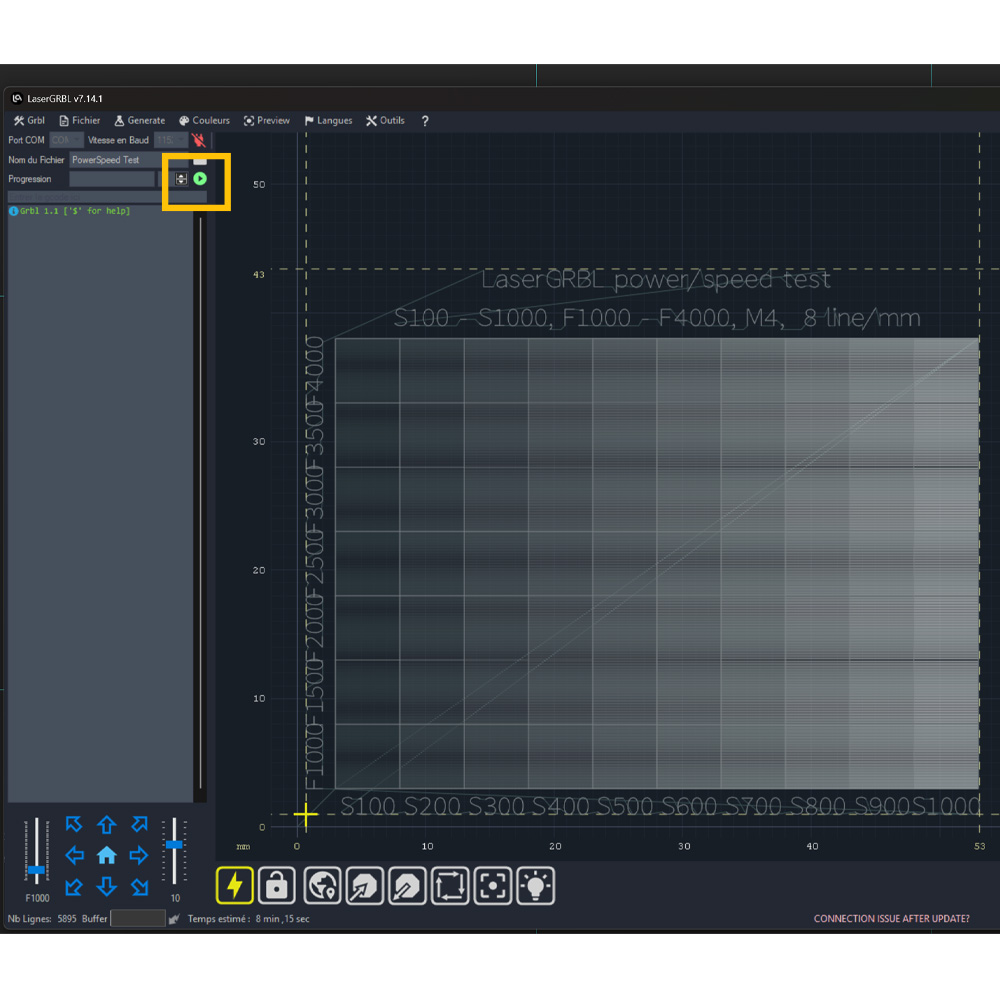Viewport: 1000px width, 1000px height.
Task: Click the small icon next to Buffer
Action: pyautogui.click(x=173, y=919)
